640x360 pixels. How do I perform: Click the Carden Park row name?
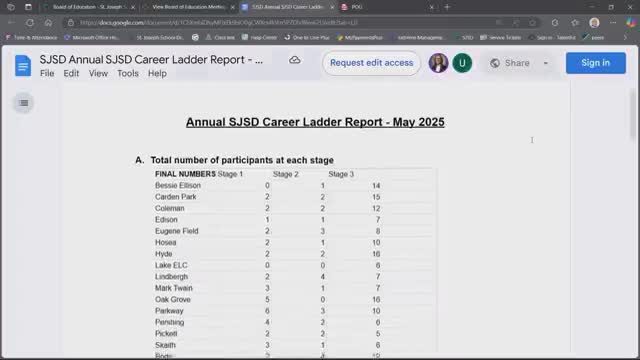[176, 197]
